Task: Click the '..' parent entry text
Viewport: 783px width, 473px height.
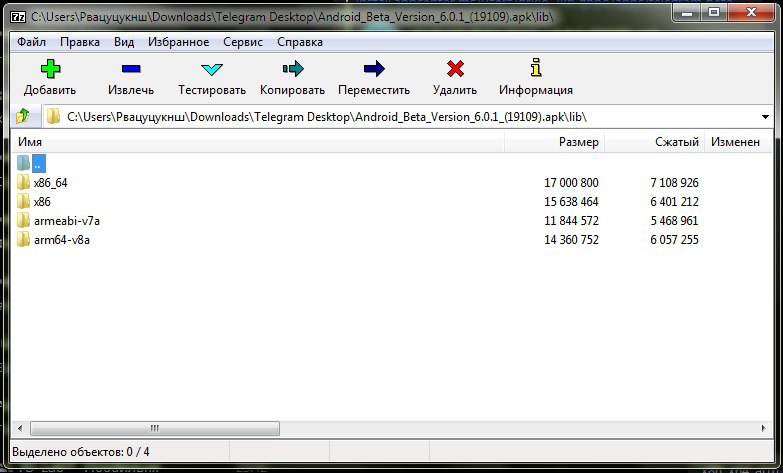Action: (x=38, y=163)
